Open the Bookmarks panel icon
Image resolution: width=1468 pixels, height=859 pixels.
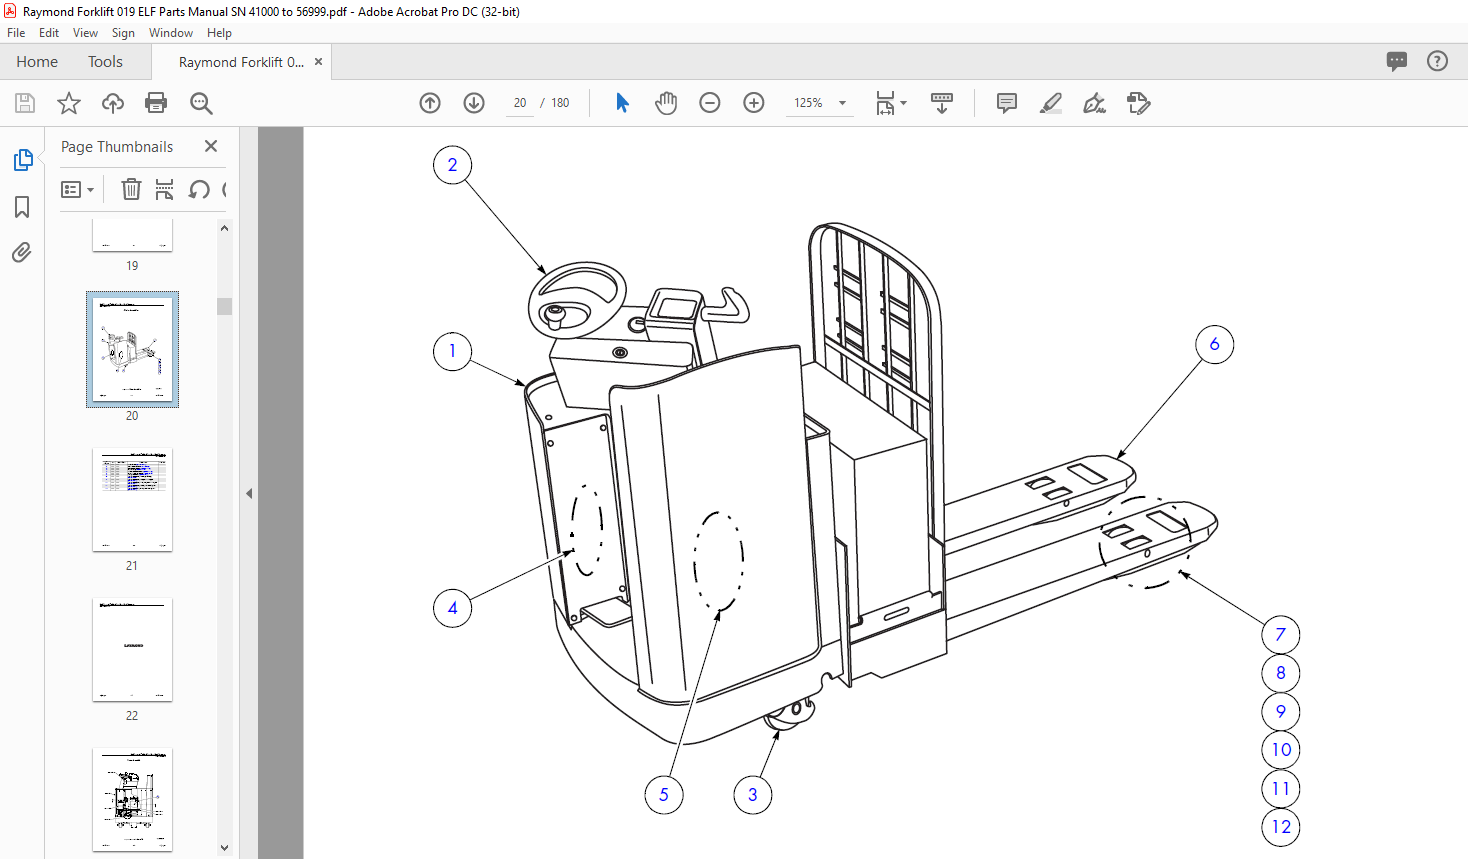[22, 207]
